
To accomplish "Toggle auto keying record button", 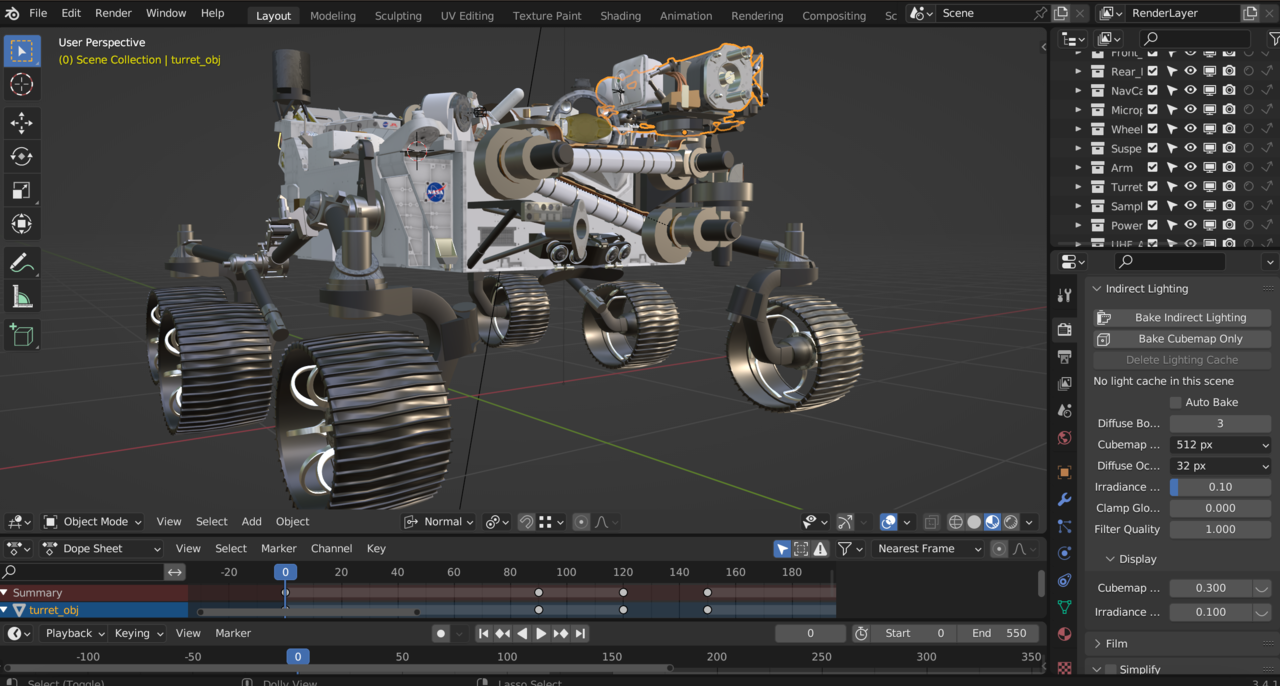I will pos(440,633).
